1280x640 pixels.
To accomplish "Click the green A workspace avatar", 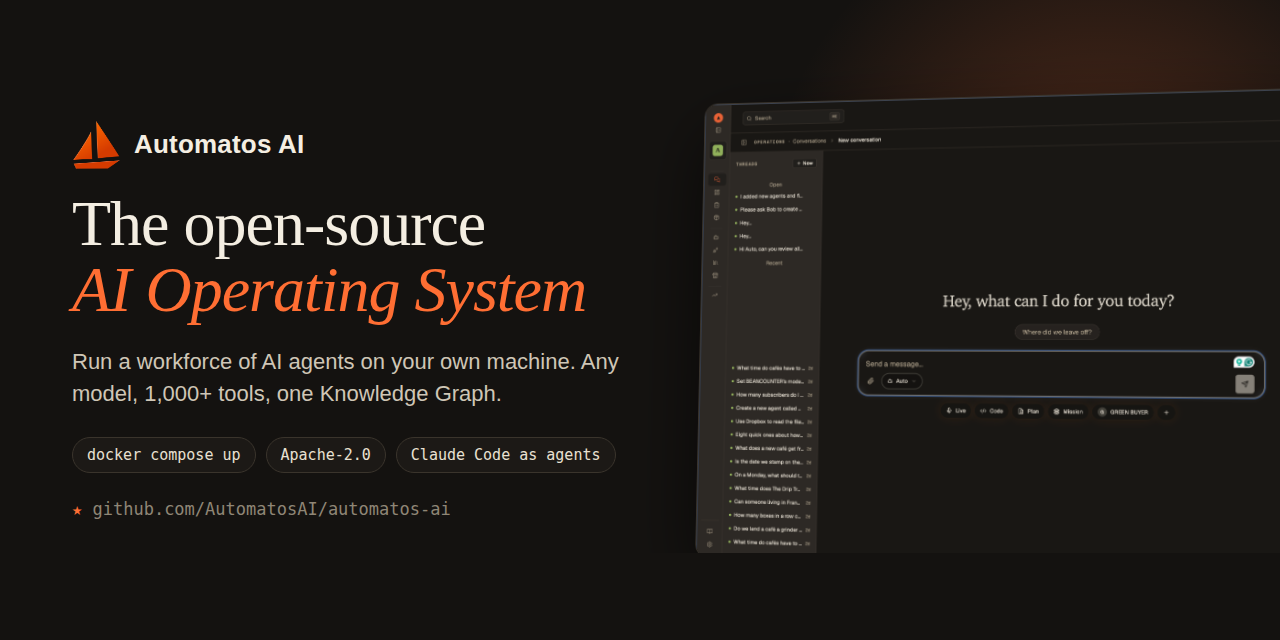I will click(x=717, y=150).
